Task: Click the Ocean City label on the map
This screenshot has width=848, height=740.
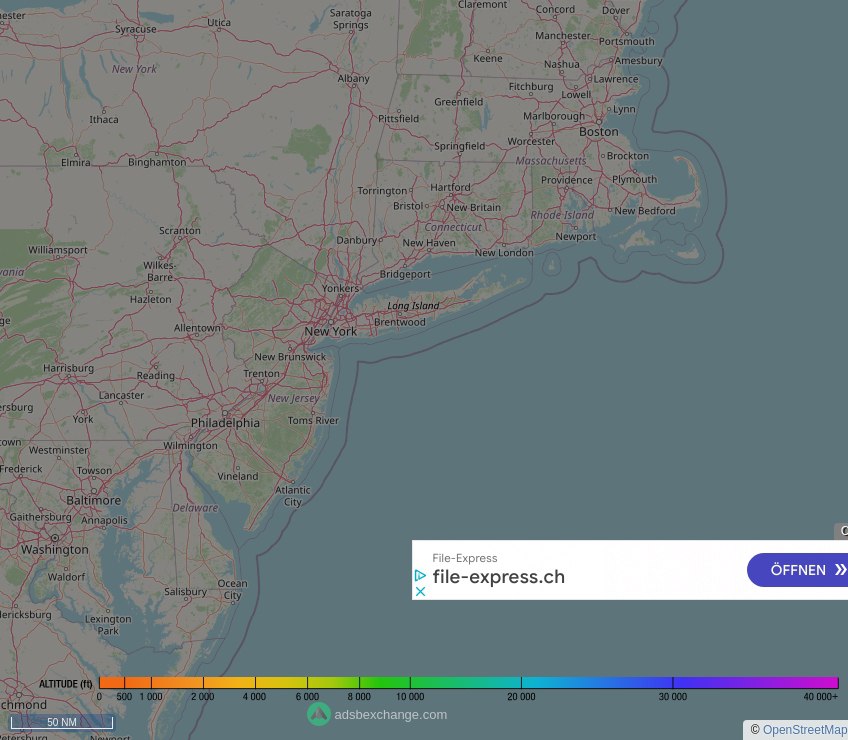Action: [x=233, y=589]
